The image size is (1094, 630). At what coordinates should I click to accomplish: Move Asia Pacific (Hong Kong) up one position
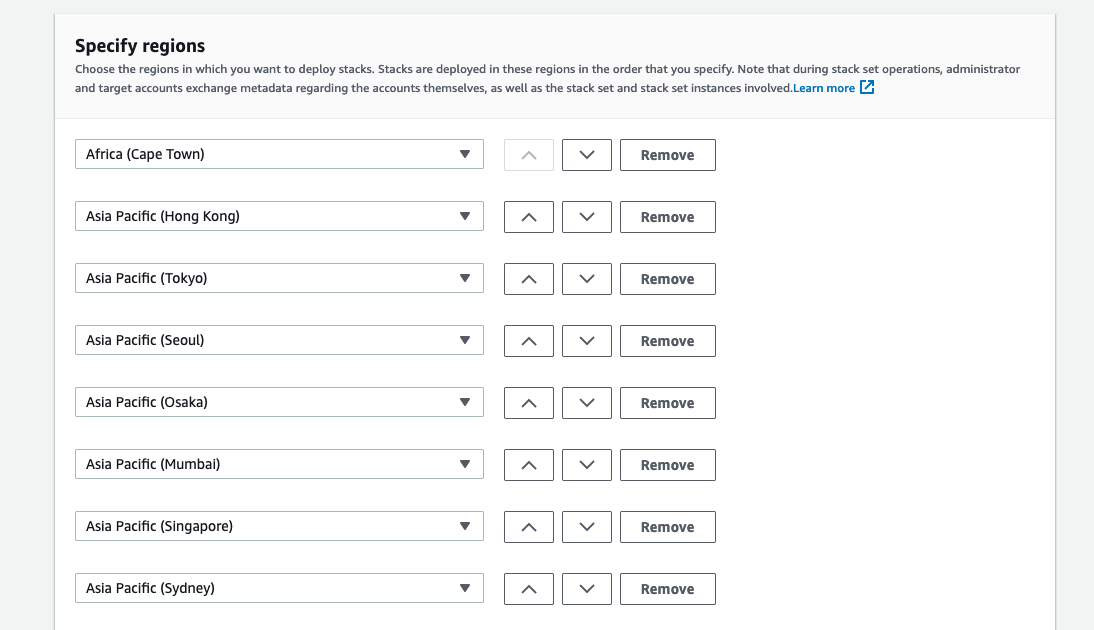tap(528, 216)
